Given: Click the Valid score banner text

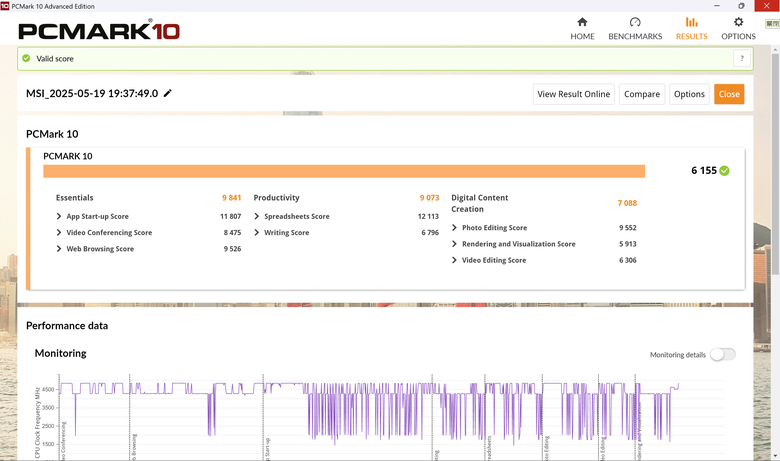Looking at the screenshot, I should [x=55, y=58].
